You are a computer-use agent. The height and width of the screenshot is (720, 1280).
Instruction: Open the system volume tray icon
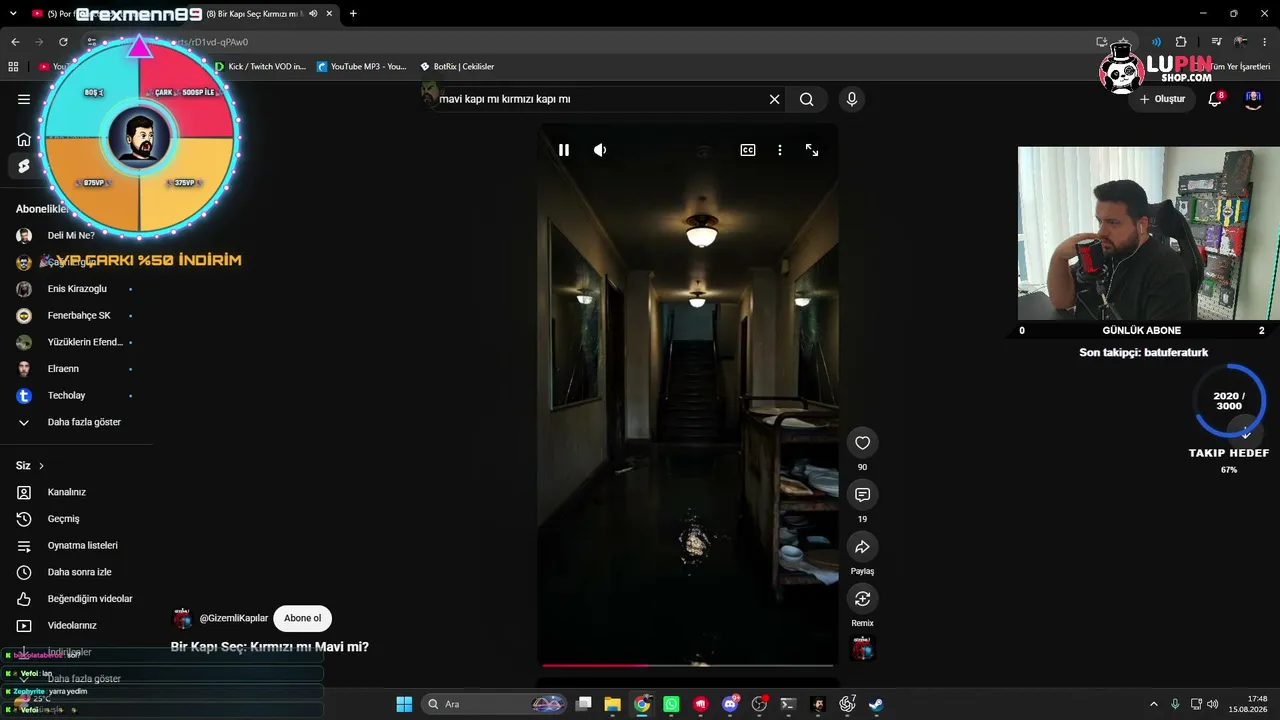(1212, 704)
